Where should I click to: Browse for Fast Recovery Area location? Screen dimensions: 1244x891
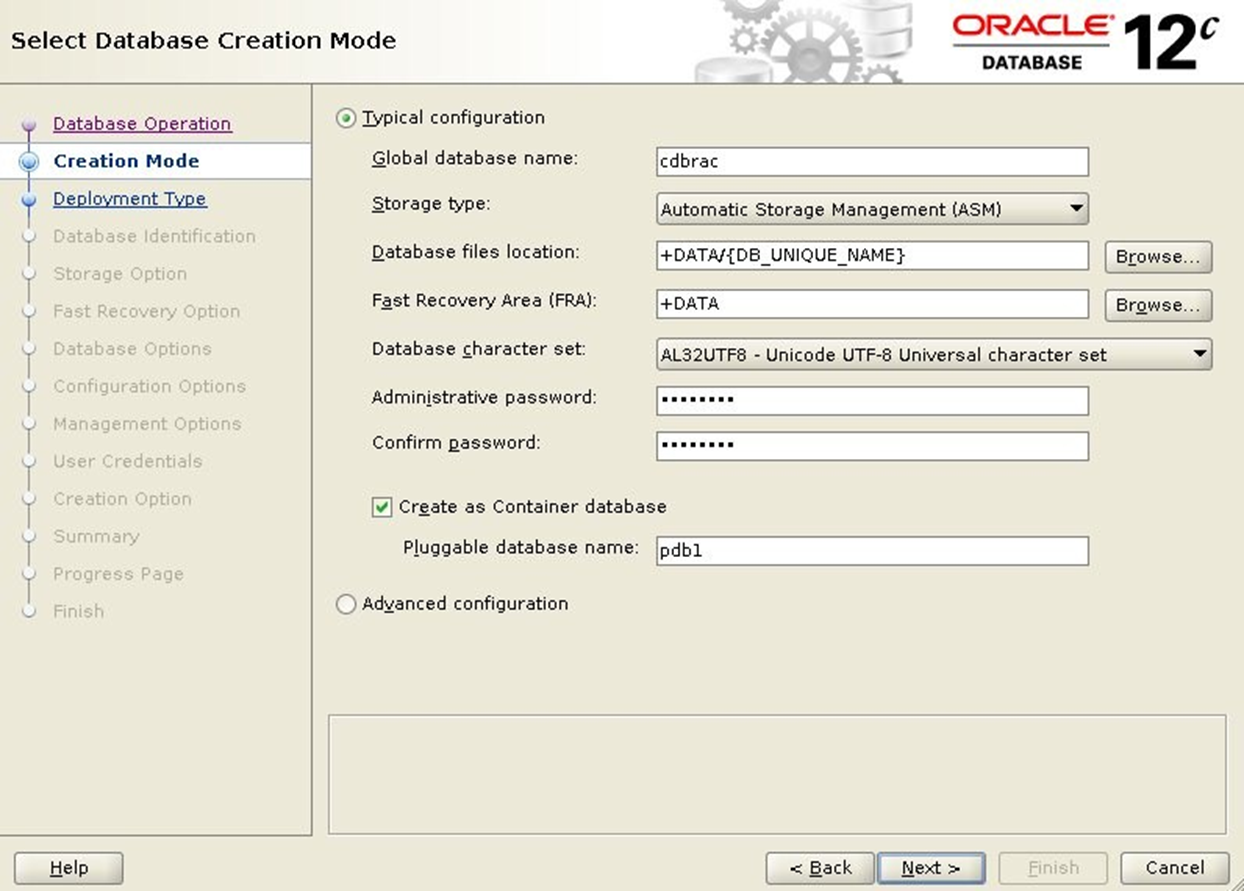[x=1158, y=305]
